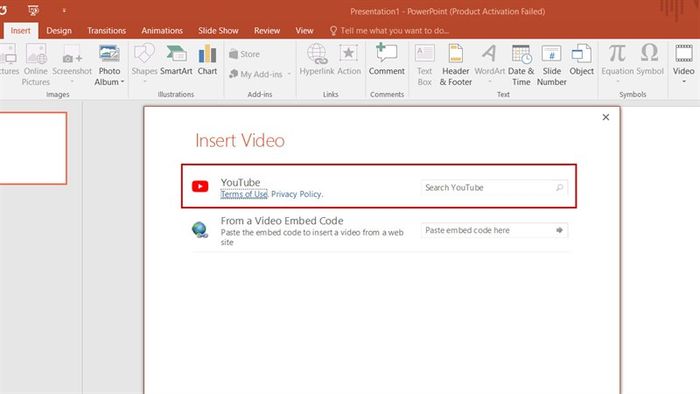Open the Slide Show tab
The width and height of the screenshot is (700, 394).
[x=218, y=30]
